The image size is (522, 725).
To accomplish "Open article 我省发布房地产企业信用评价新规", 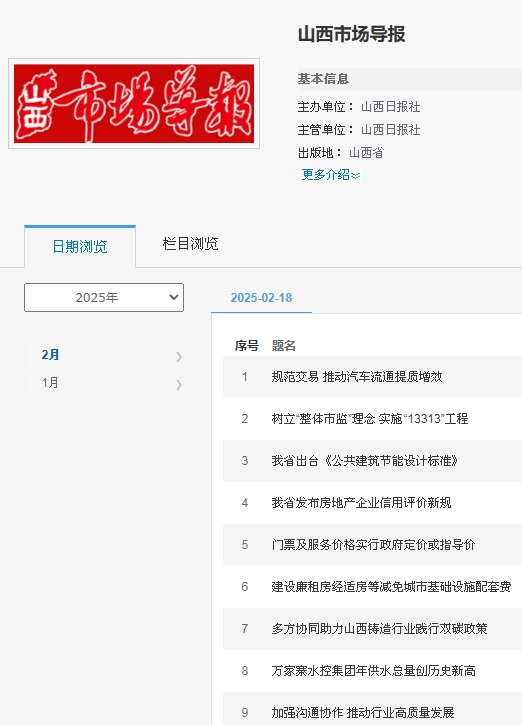I will point(362,503).
